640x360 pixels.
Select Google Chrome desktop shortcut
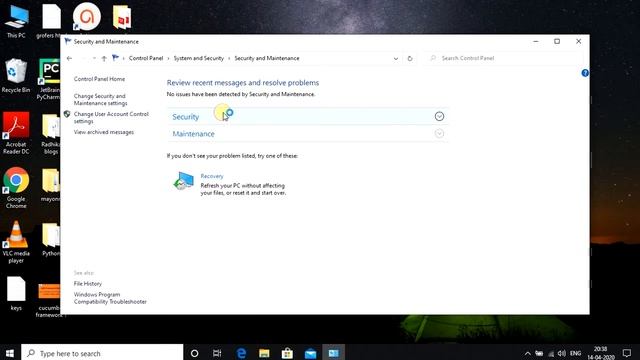point(16,188)
